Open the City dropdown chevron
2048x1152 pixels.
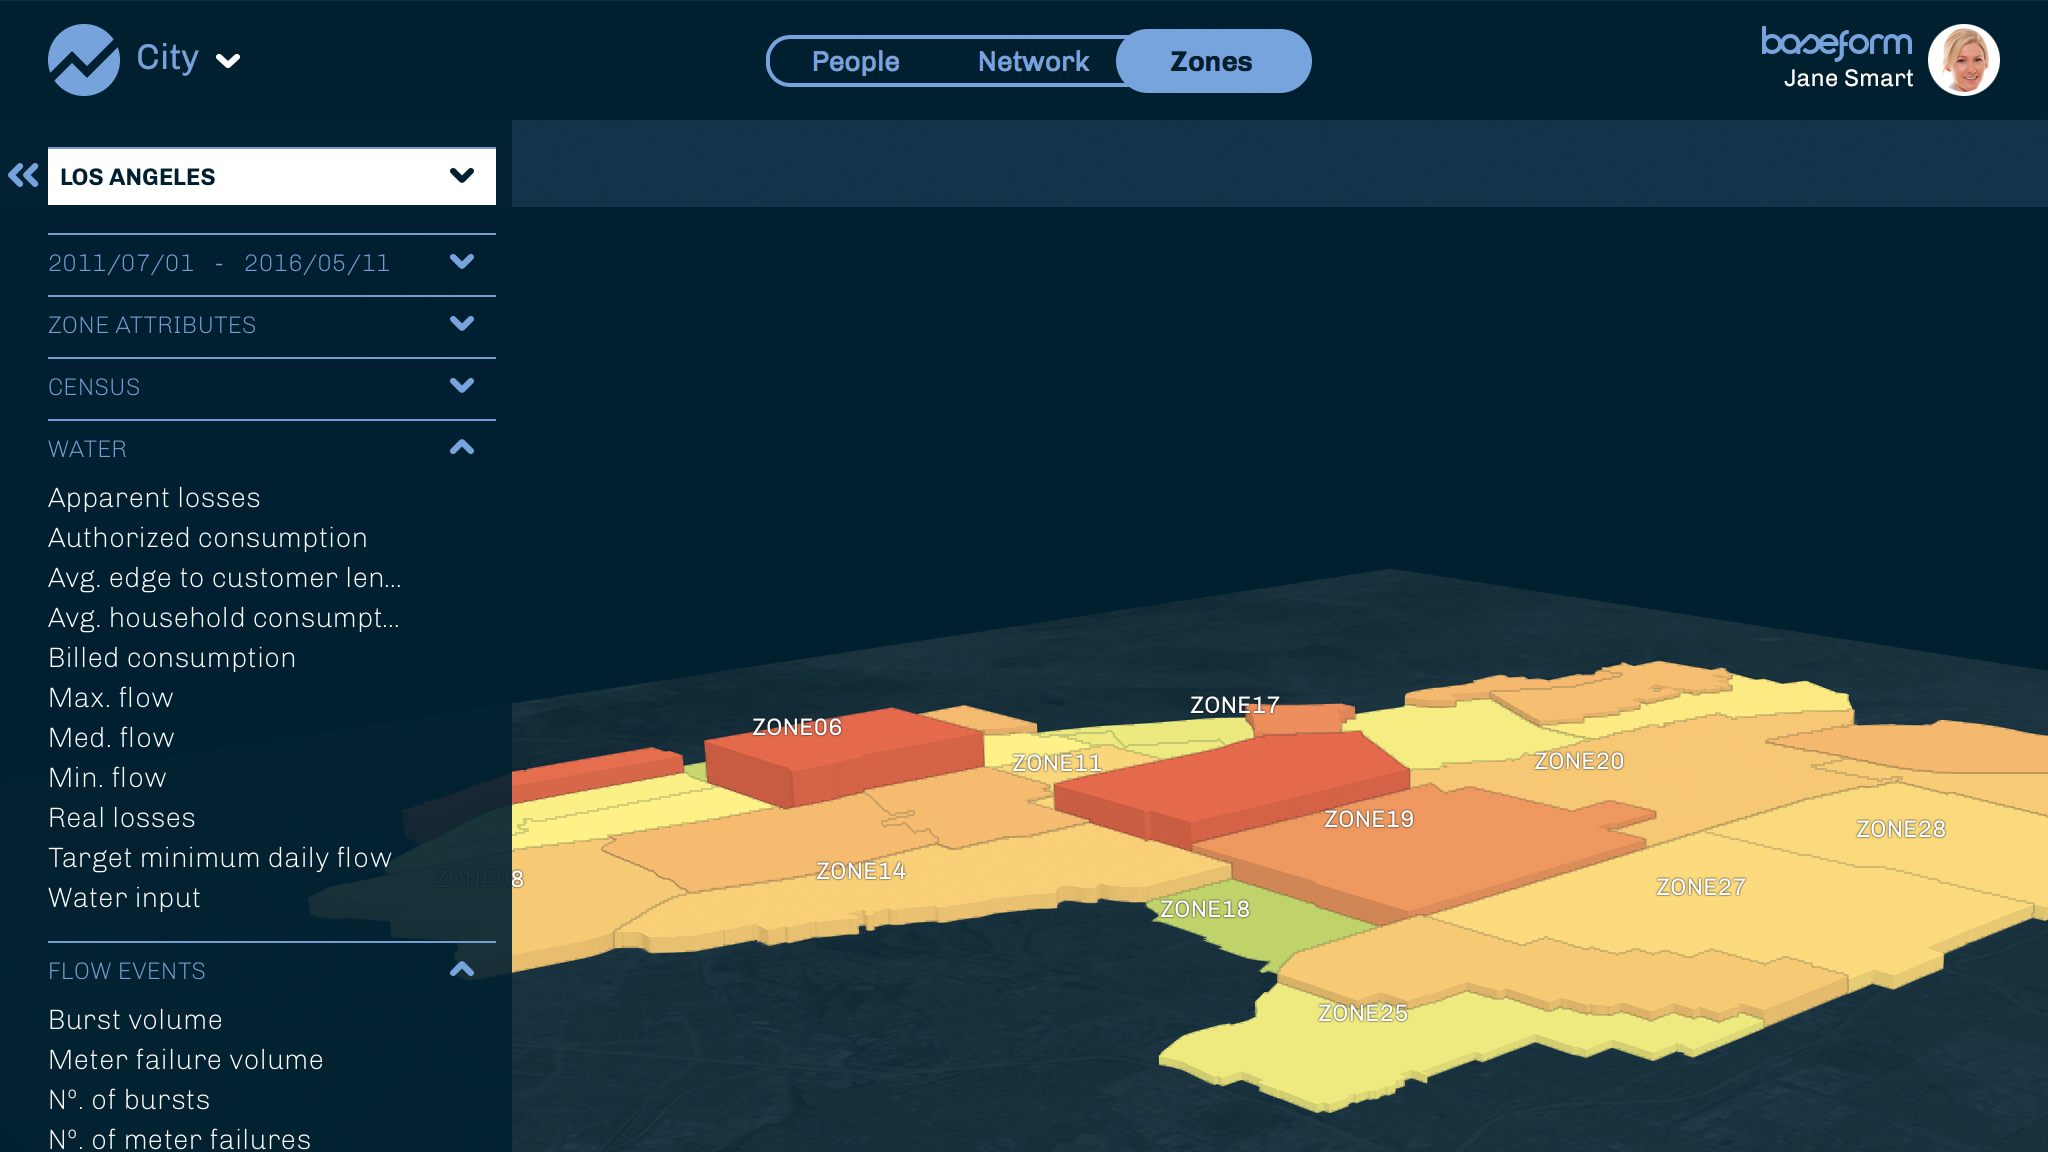click(228, 61)
